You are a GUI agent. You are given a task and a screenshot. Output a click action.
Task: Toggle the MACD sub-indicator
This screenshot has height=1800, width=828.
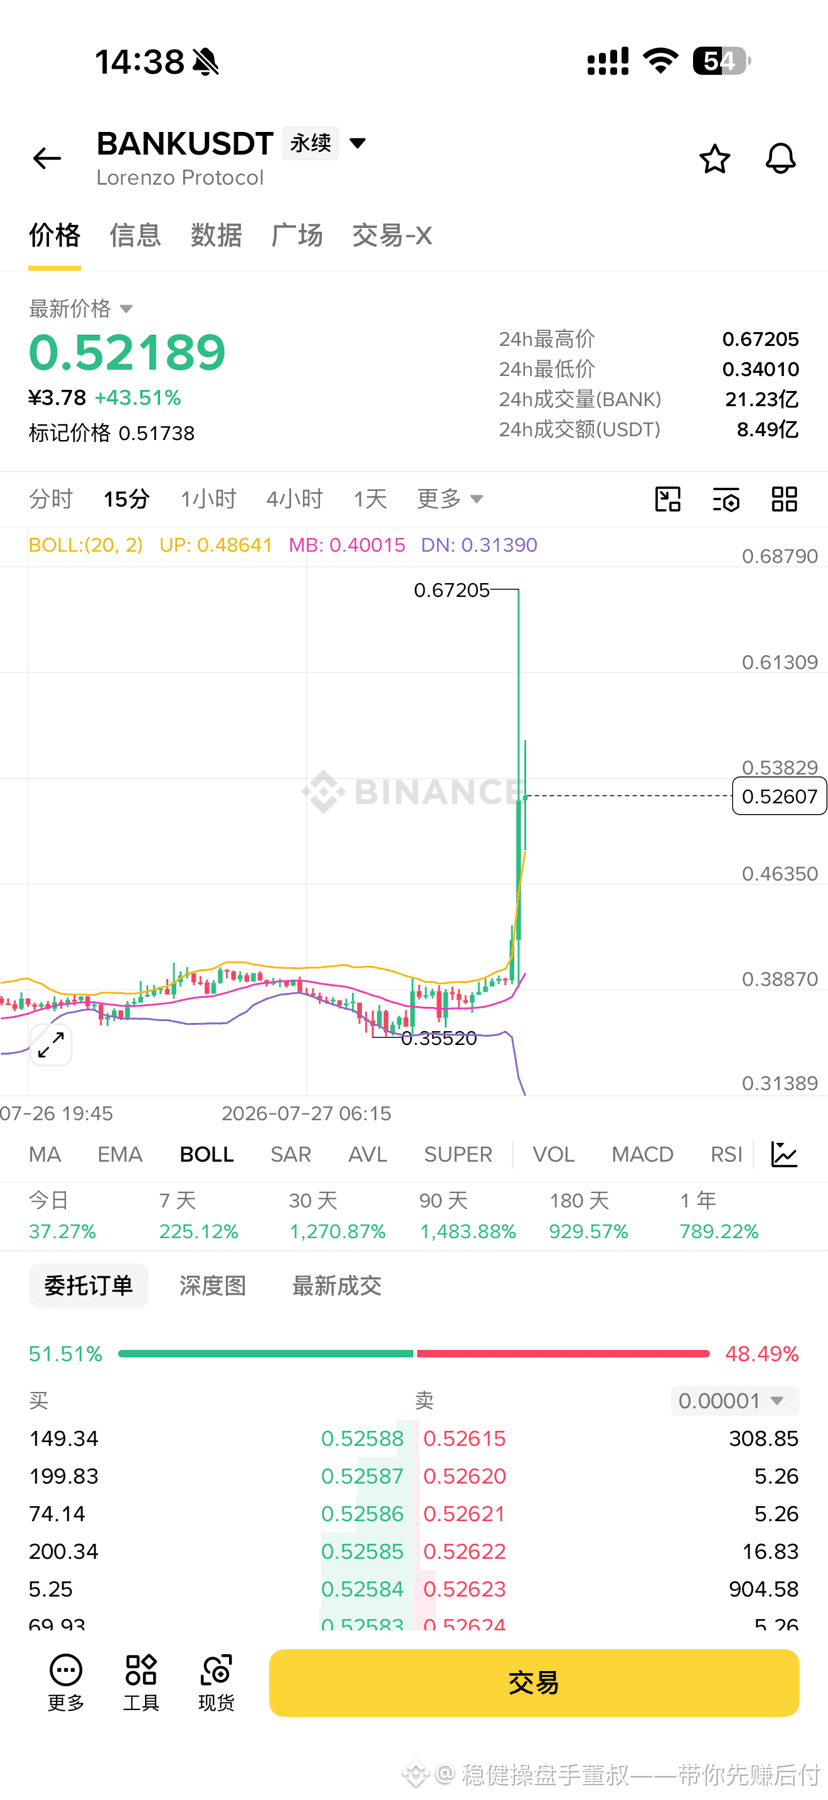coord(643,1155)
